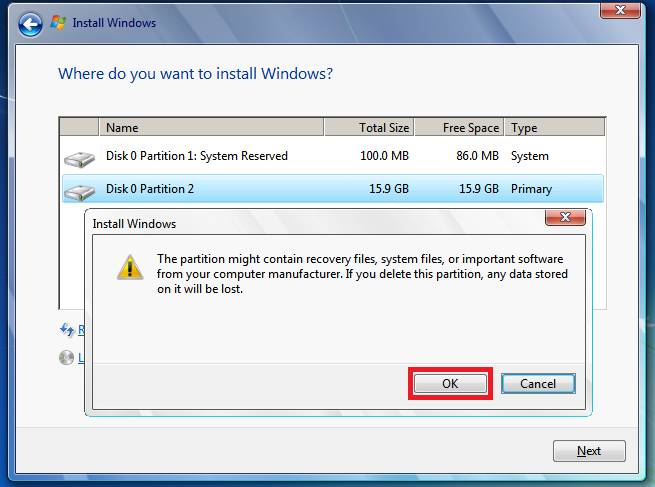Cancel the partition deletion dialog
Viewport: 655px width, 487px height.
coord(538,383)
